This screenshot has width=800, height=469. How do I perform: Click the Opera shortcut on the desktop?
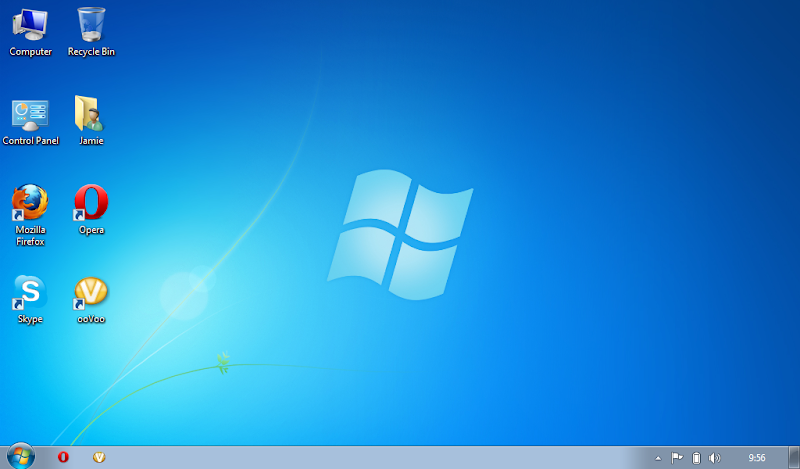(x=91, y=210)
